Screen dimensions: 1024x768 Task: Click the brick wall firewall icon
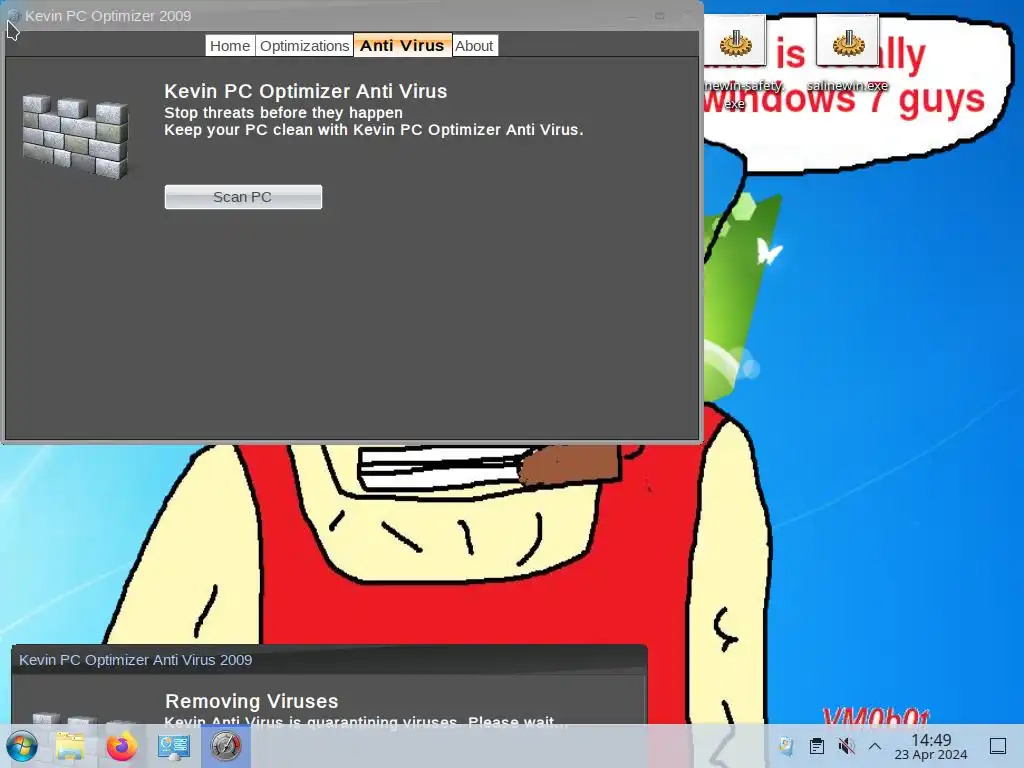click(75, 136)
